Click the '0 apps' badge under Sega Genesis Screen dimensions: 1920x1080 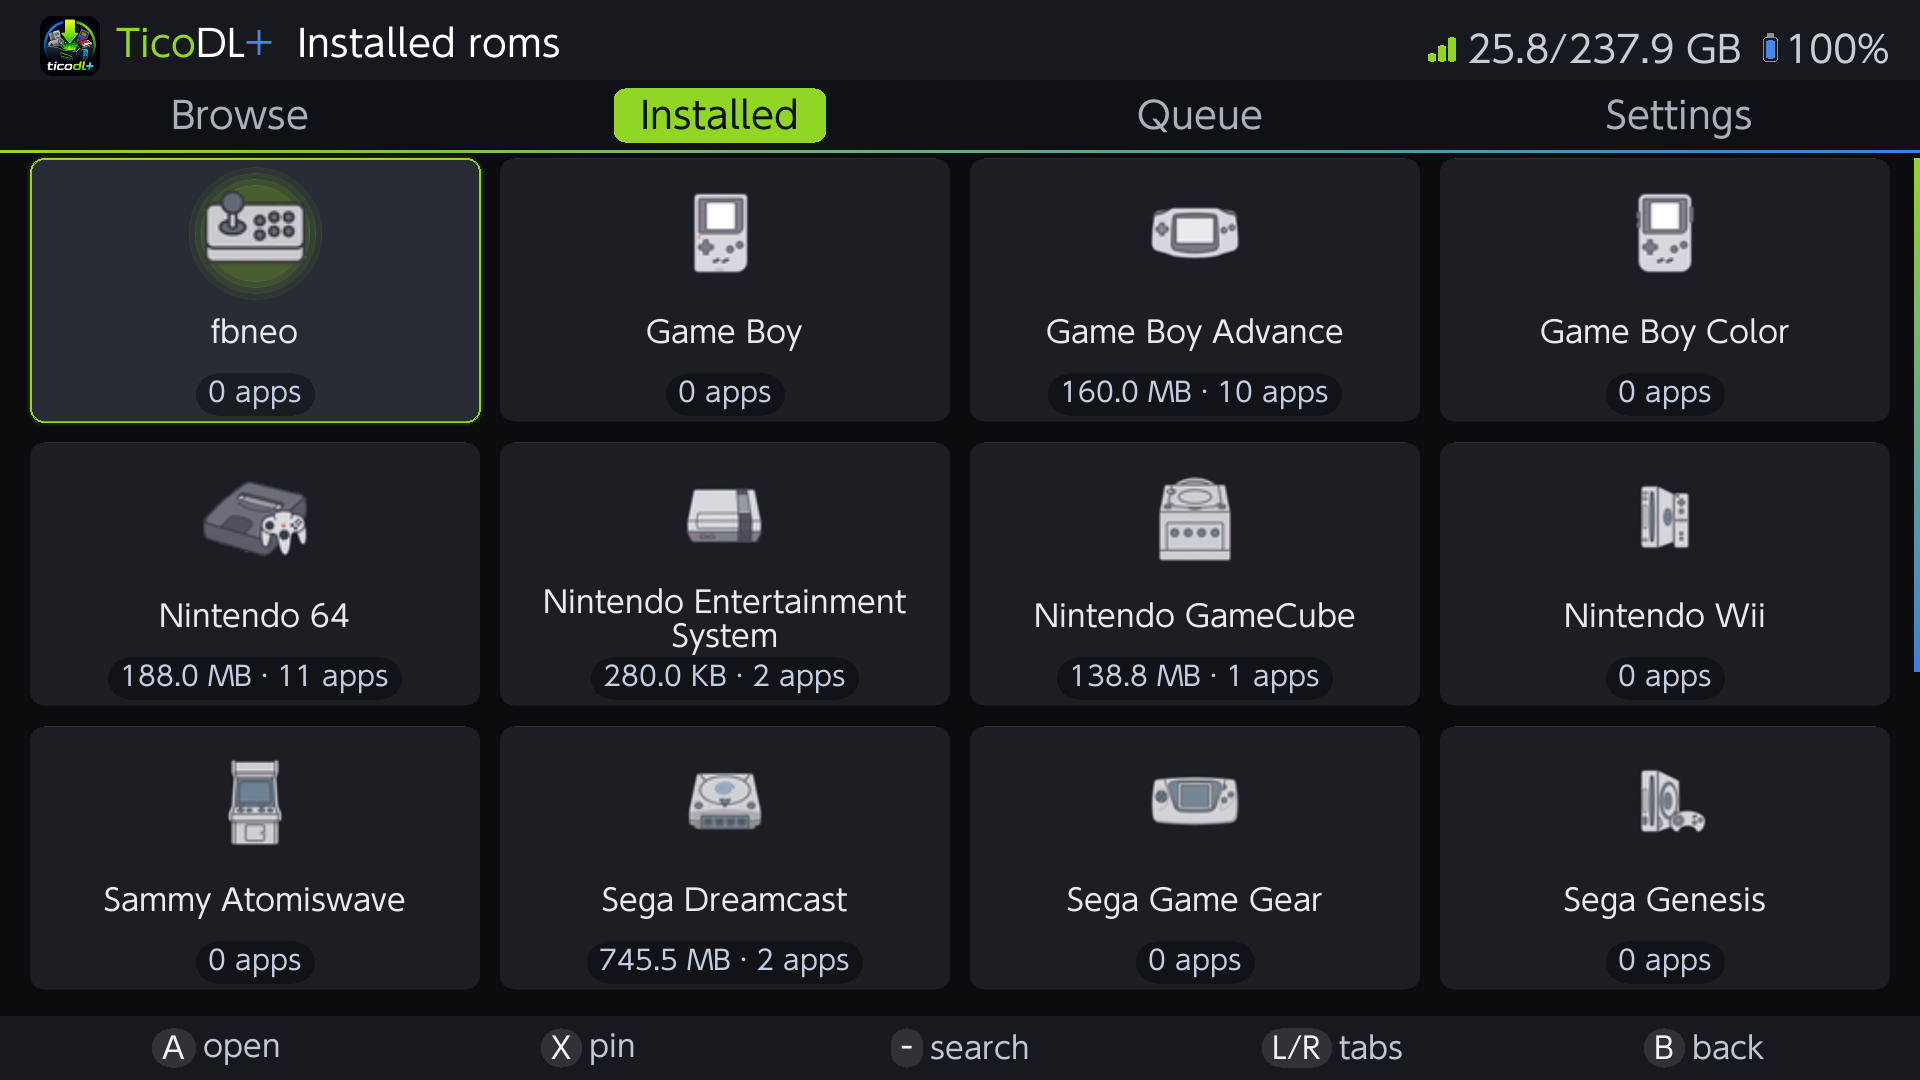[x=1664, y=960]
